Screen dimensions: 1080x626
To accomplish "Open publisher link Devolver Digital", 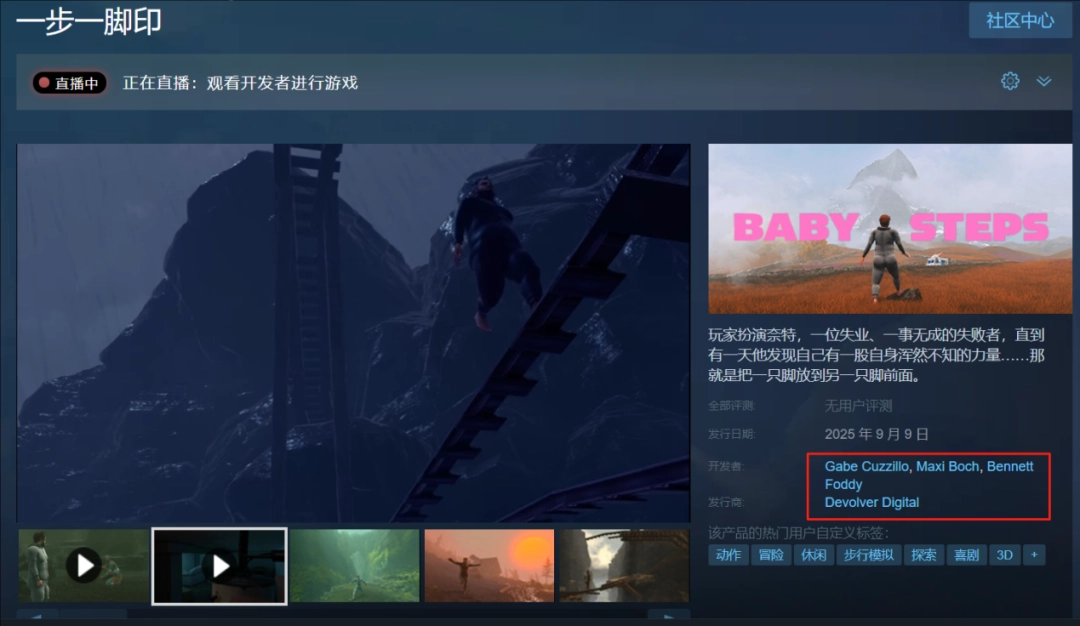I will coord(872,502).
